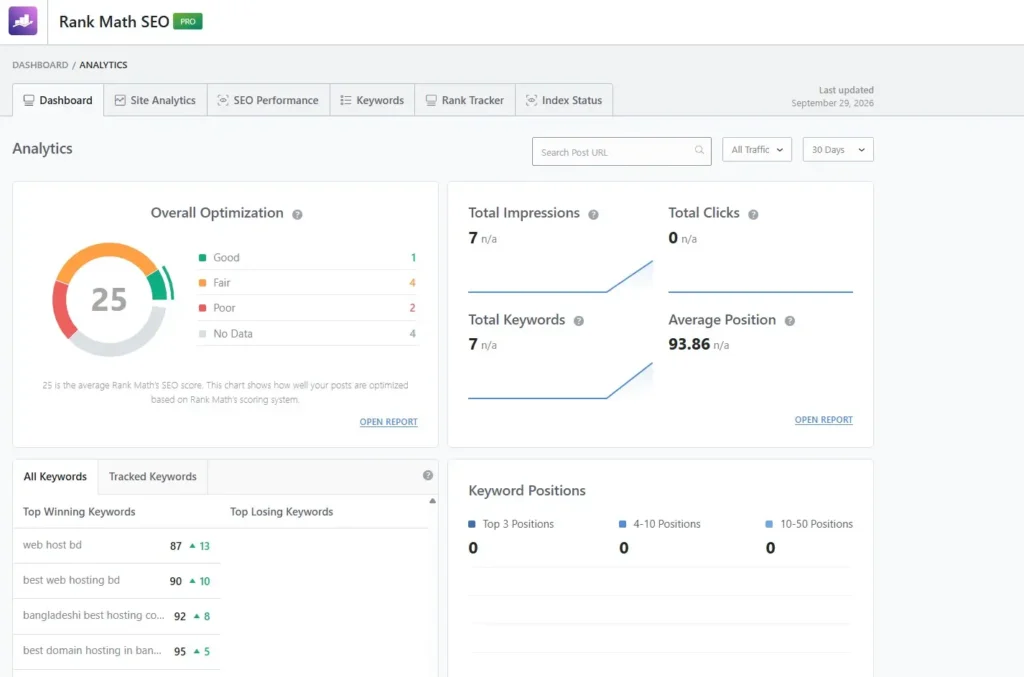Click the Top Losing Keywords heading

[x=281, y=512]
